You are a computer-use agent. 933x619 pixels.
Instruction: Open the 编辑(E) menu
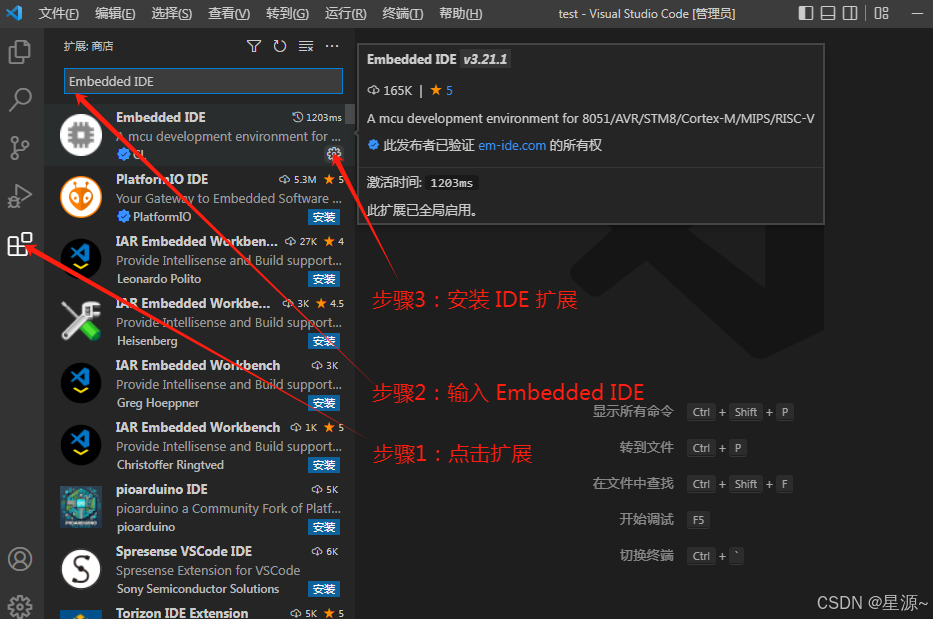pyautogui.click(x=115, y=13)
